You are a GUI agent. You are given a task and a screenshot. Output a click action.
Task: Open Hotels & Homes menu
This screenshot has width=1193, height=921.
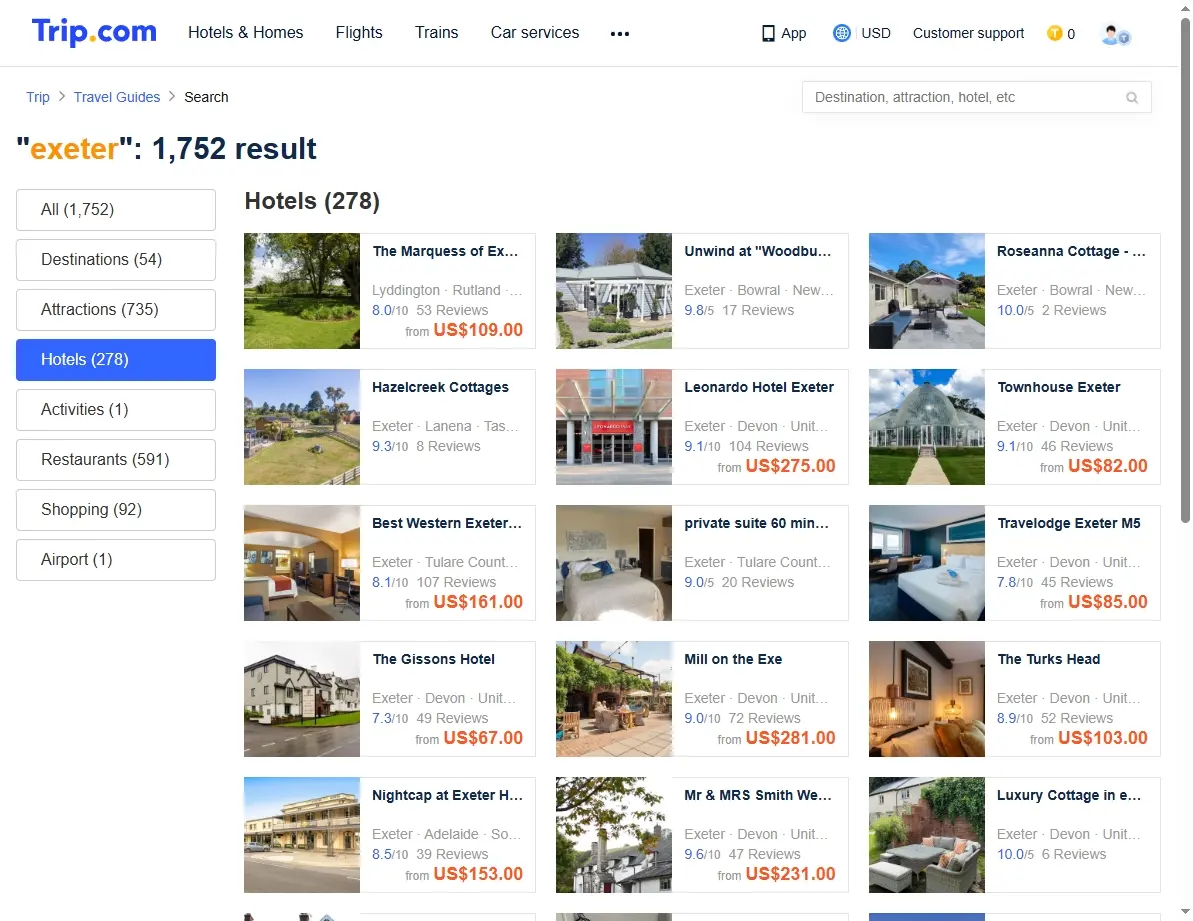[245, 33]
